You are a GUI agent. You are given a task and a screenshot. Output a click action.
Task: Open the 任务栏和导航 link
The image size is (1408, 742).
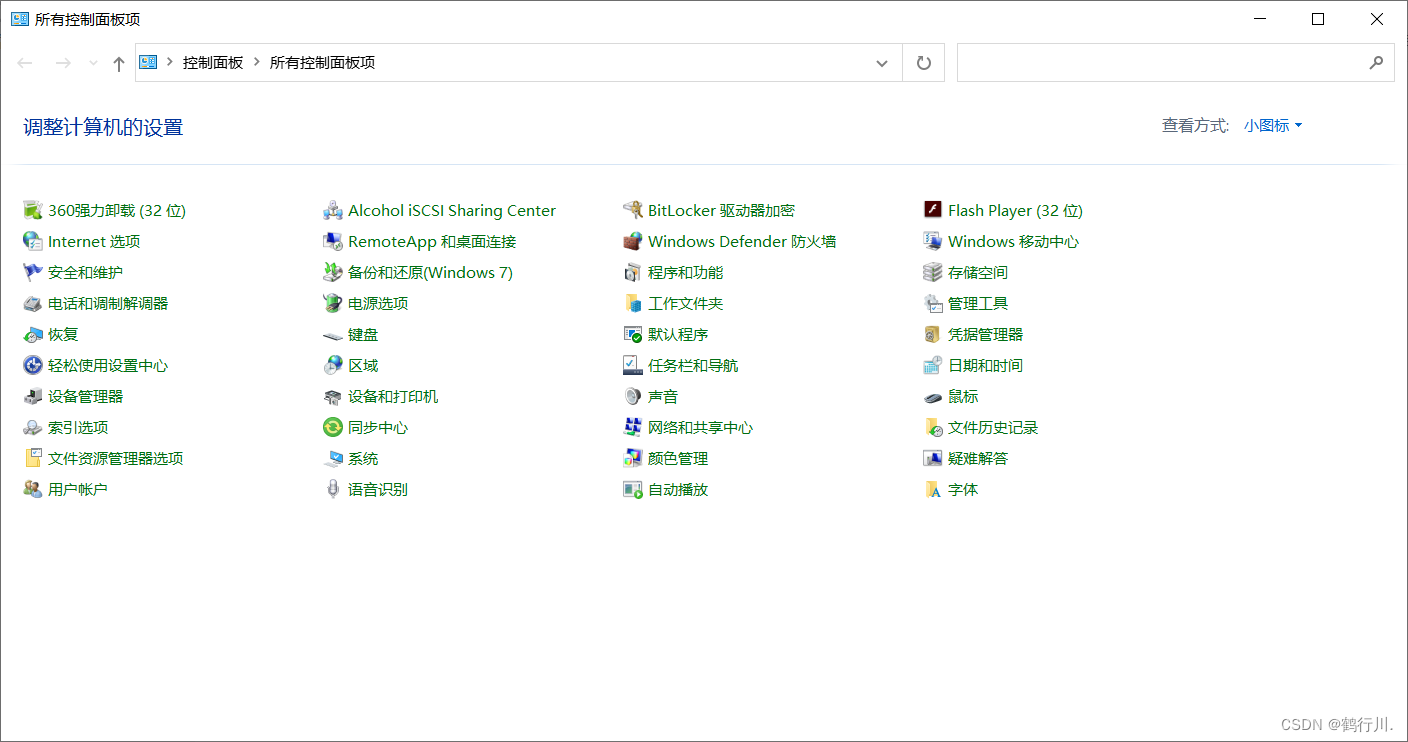coord(693,365)
